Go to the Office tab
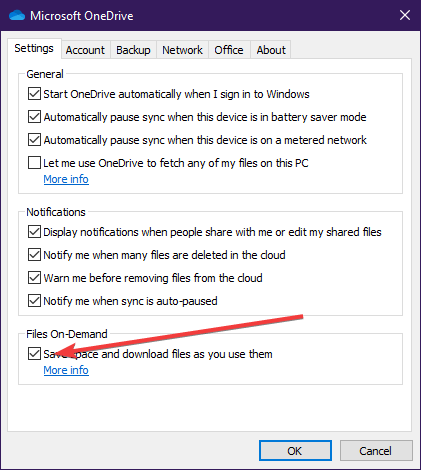421x470 pixels. point(229,50)
